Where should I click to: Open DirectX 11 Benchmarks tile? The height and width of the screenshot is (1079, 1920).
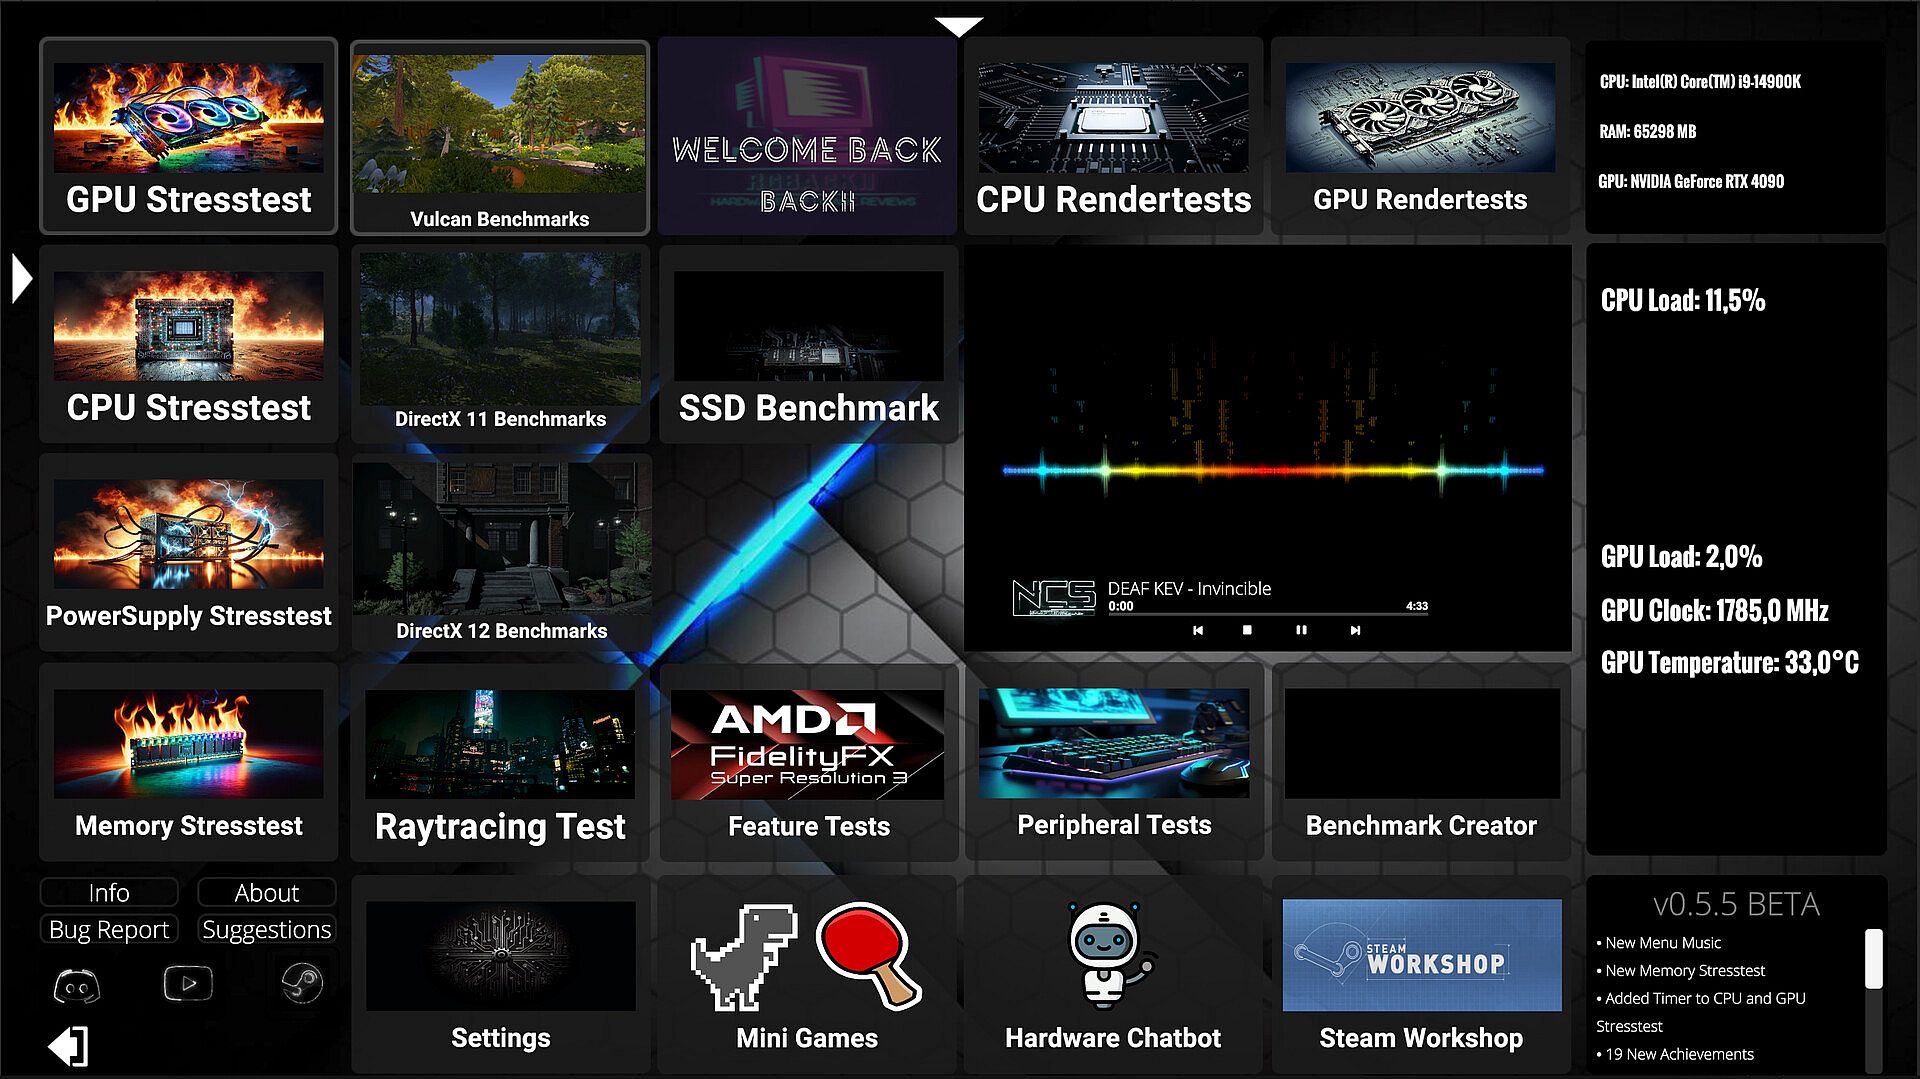[500, 344]
